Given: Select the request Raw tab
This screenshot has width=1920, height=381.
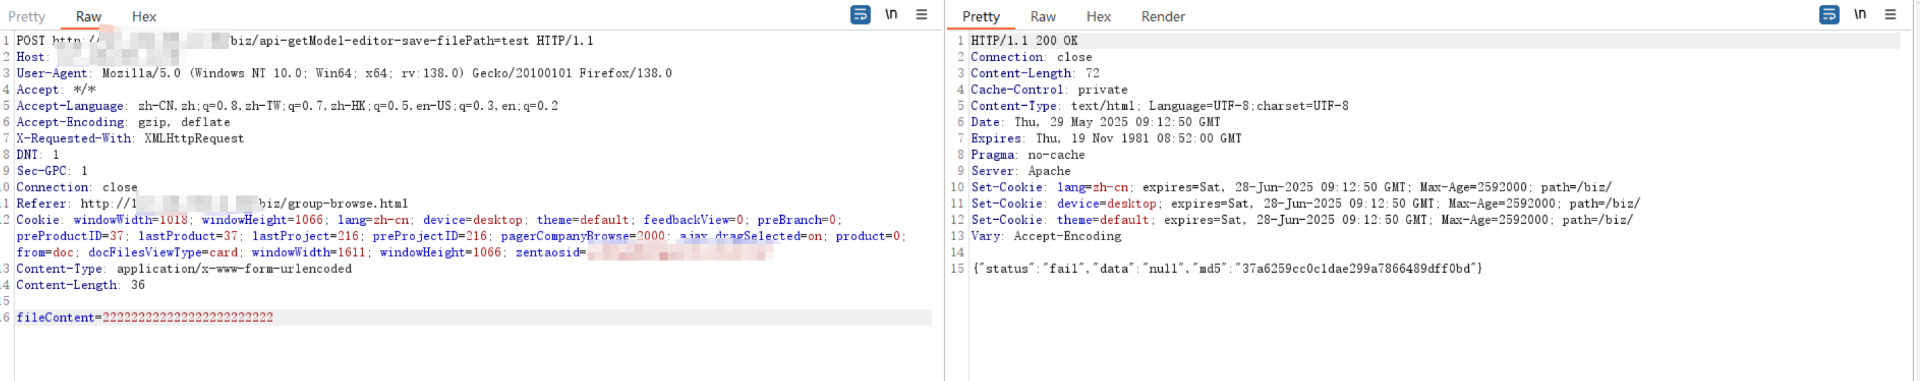Looking at the screenshot, I should tap(88, 17).
